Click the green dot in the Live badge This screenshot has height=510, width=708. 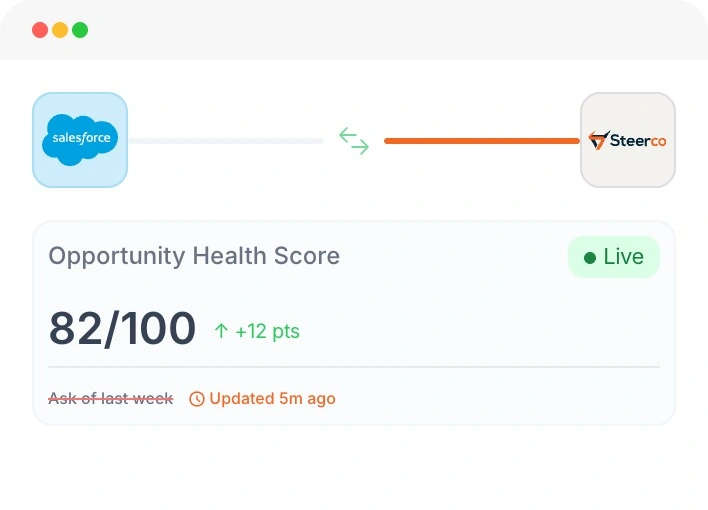[x=590, y=257]
